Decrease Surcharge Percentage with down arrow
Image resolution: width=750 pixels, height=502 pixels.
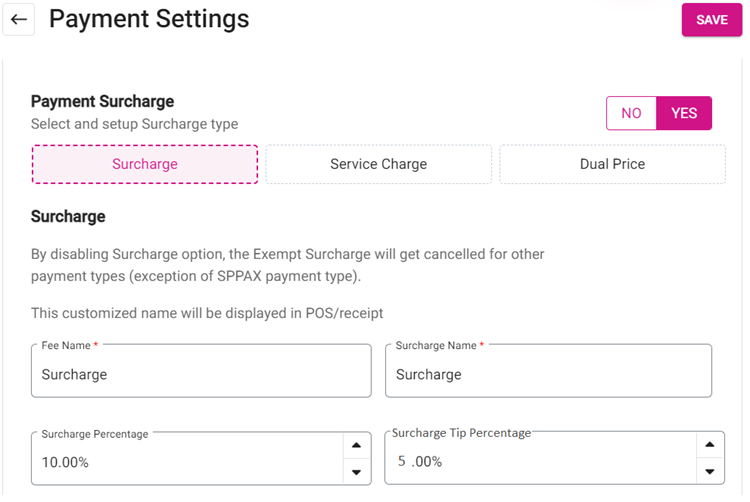[x=357, y=472]
